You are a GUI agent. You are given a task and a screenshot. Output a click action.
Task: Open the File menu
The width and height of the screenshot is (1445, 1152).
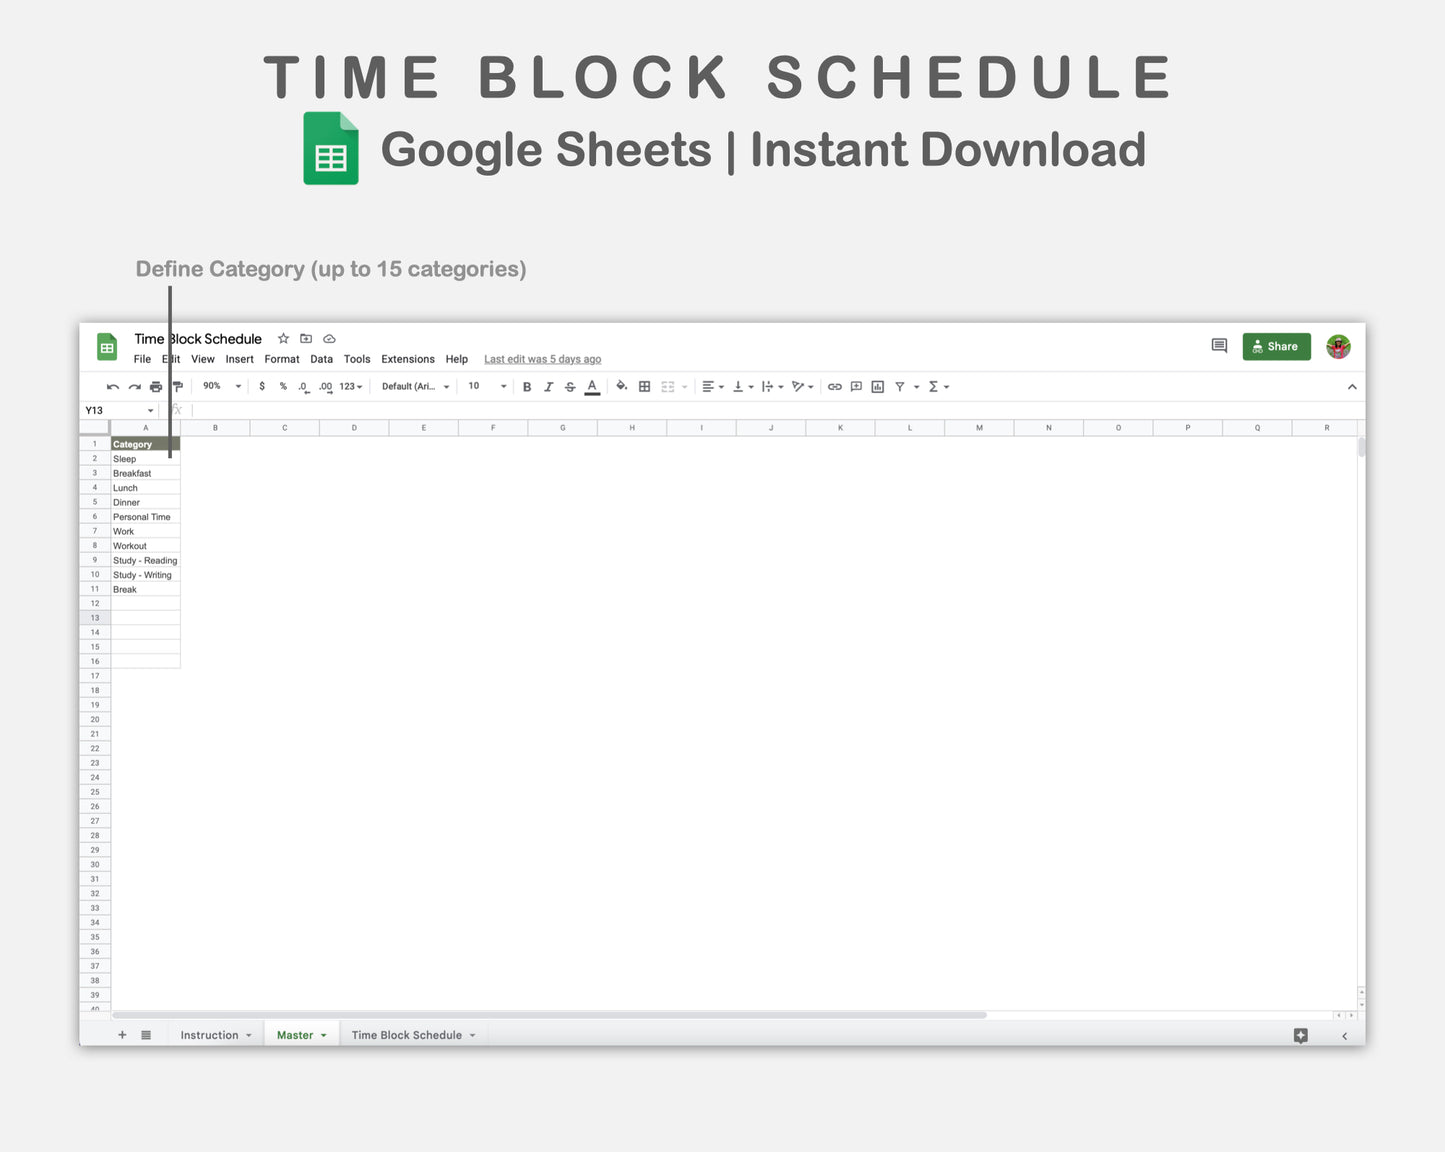point(142,359)
